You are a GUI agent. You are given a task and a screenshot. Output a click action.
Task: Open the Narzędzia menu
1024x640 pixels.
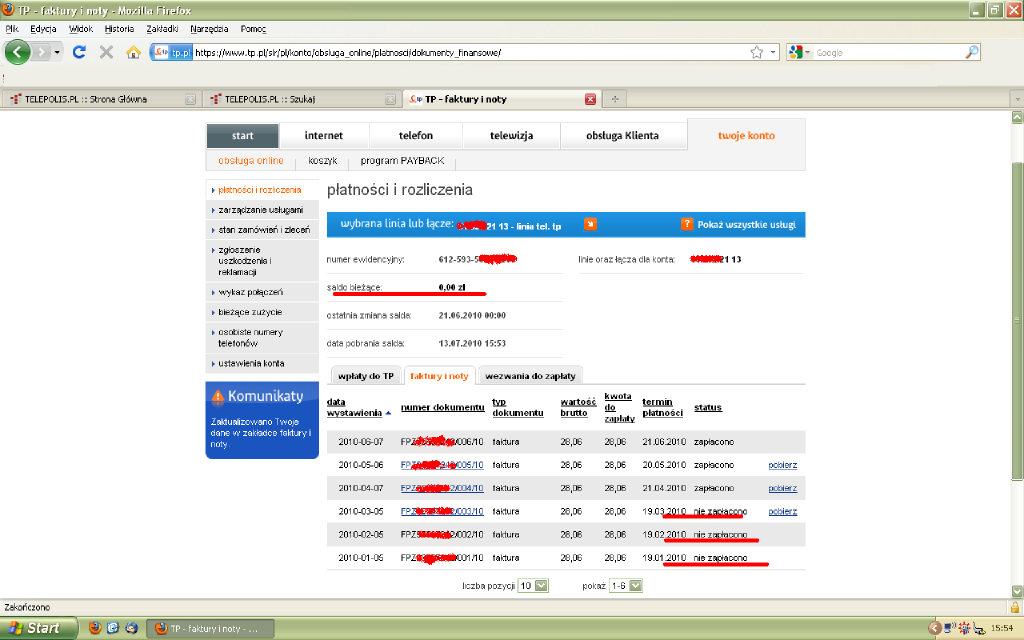(x=209, y=29)
